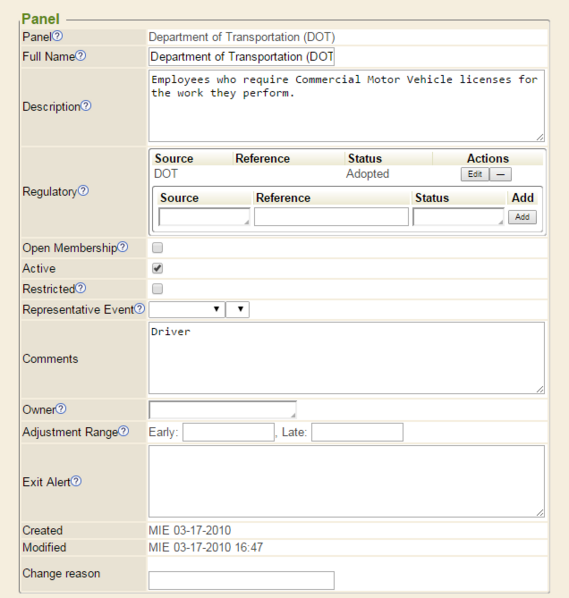The image size is (569, 598).
Task: Open Representative Event help icon
Action: (x=140, y=309)
